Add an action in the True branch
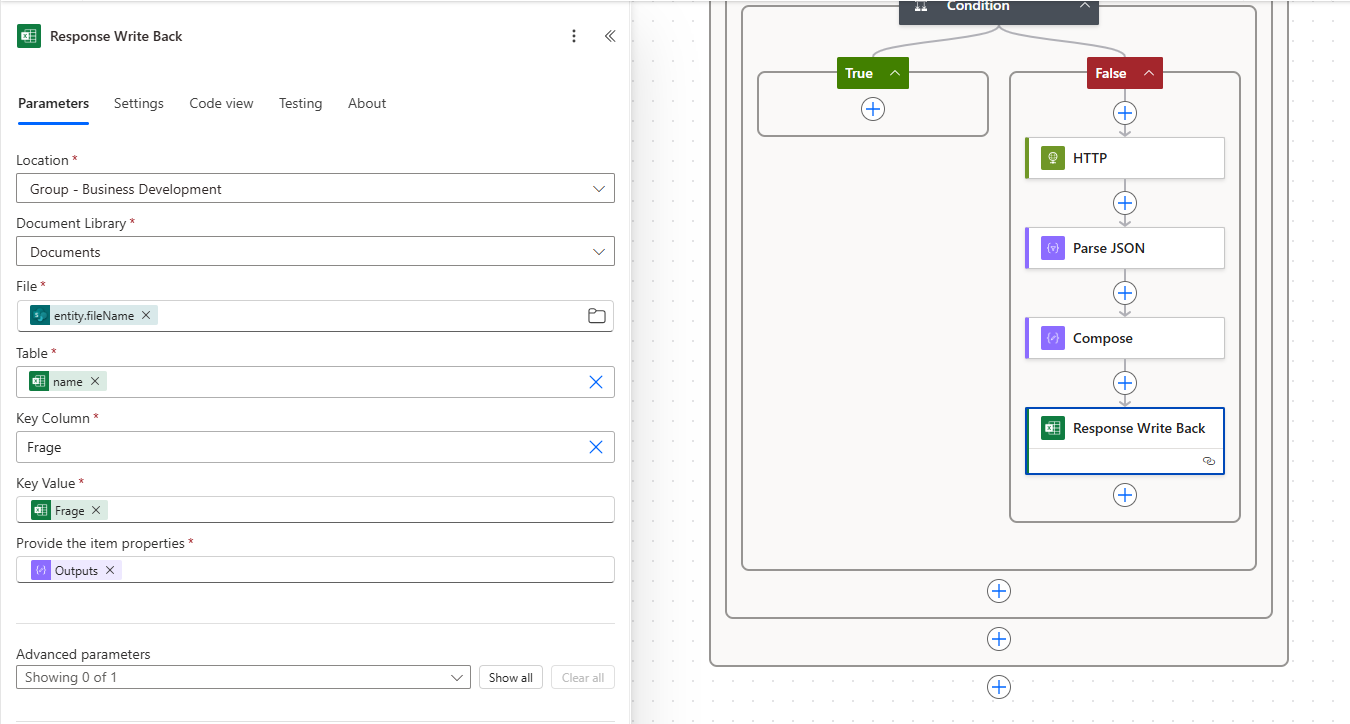 coord(873,109)
